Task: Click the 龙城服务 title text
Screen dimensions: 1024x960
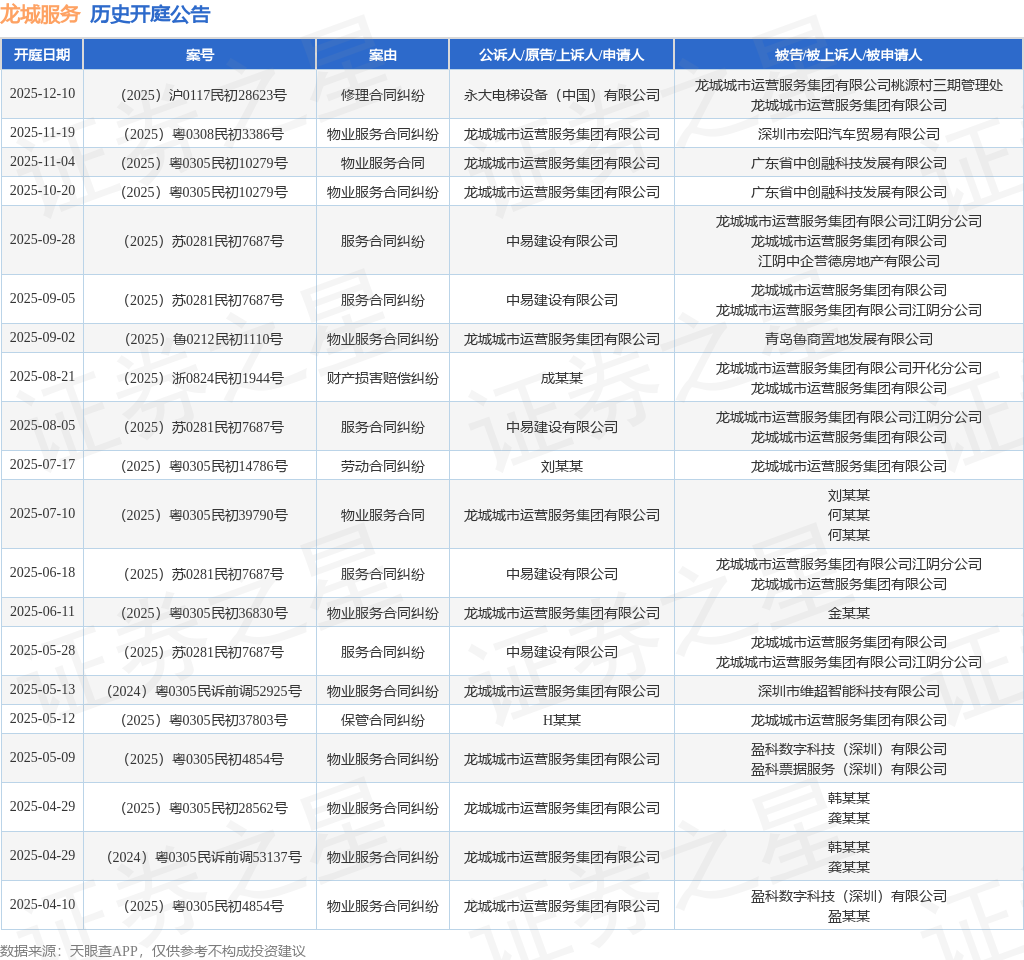Action: [40, 14]
